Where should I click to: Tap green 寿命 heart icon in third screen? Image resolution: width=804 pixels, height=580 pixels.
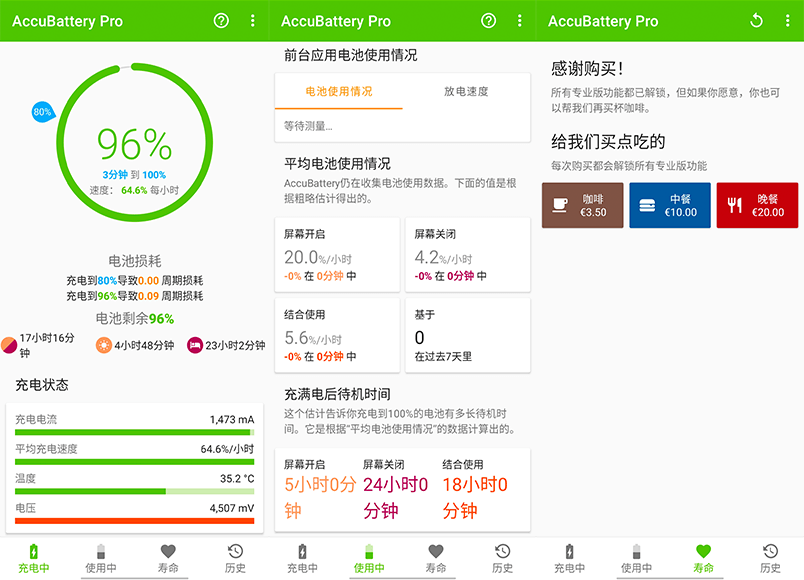(x=704, y=551)
